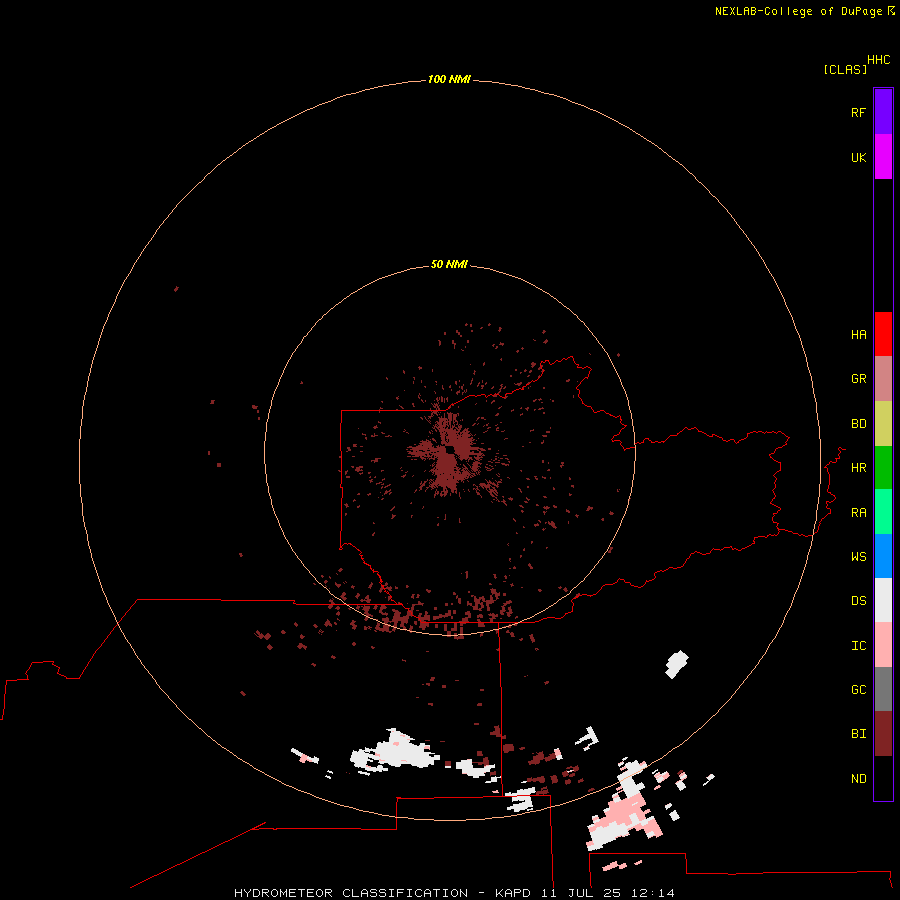Click the HR green legend swatch
The image size is (900, 900).
883,467
